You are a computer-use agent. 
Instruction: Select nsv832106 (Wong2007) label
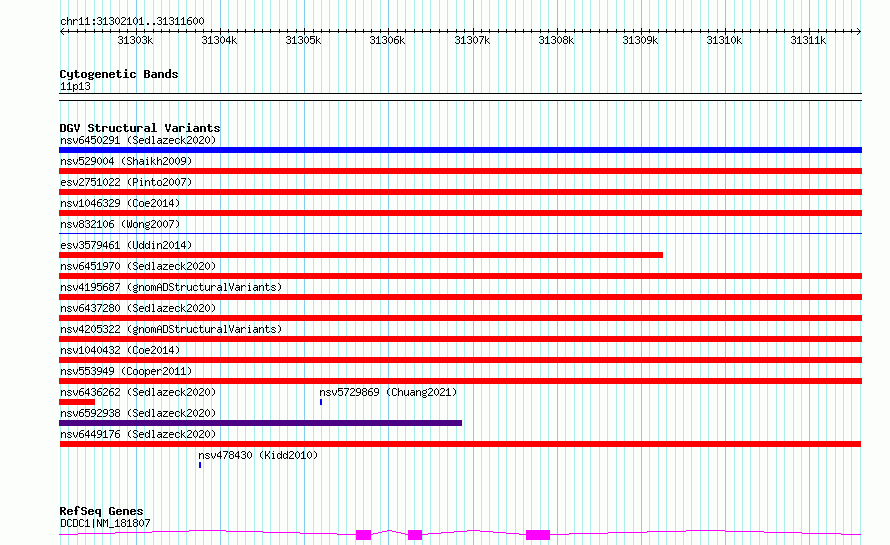pos(120,224)
